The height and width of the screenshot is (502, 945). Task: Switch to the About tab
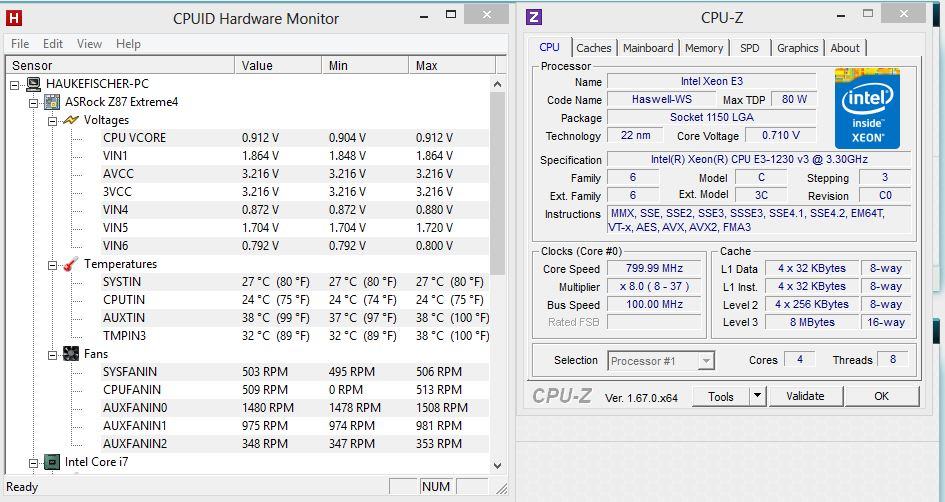tap(845, 48)
